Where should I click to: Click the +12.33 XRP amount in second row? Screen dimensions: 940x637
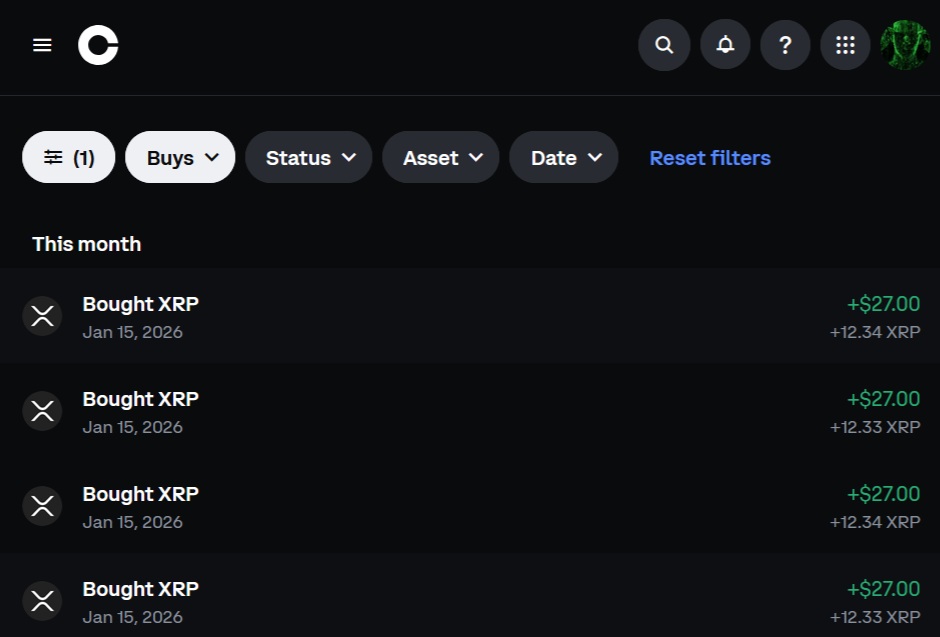click(x=875, y=427)
